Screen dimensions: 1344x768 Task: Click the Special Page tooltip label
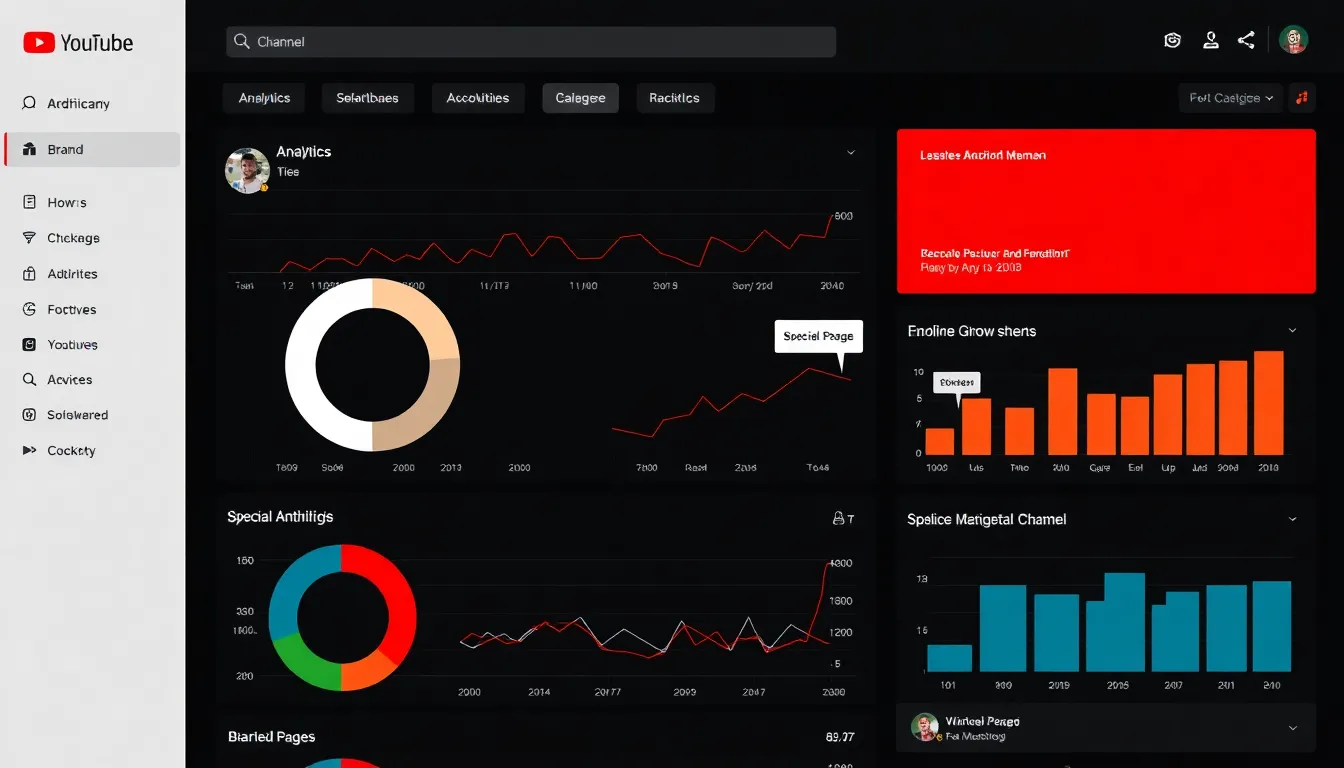(818, 337)
